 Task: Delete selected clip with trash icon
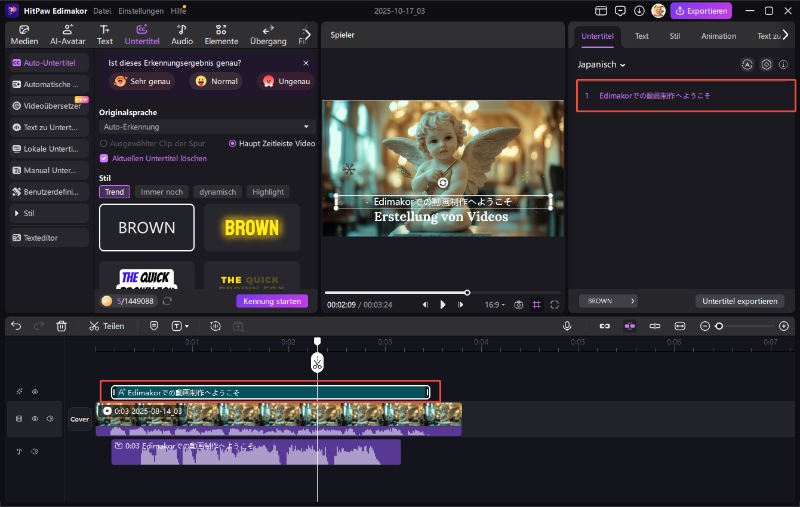[x=62, y=326]
